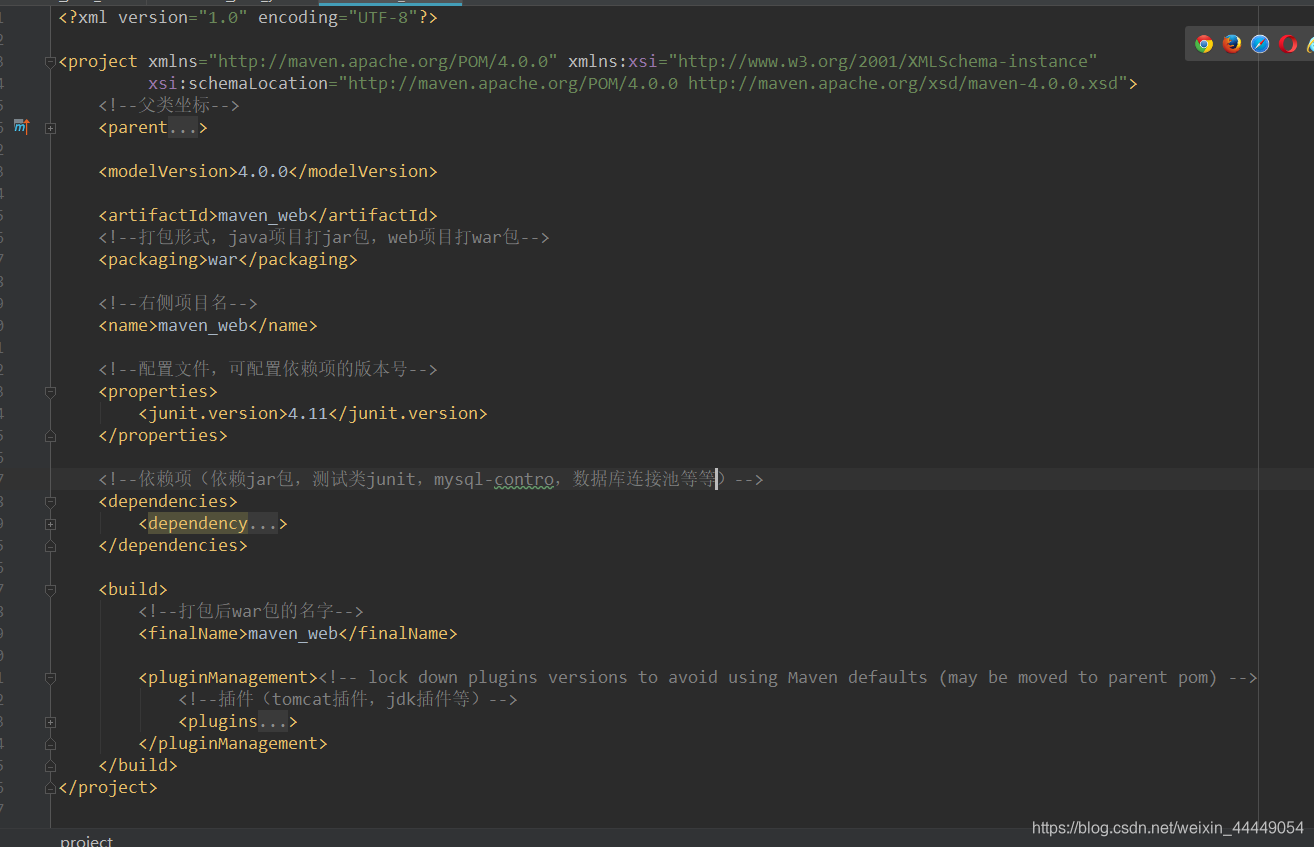The width and height of the screenshot is (1314, 847).
Task: Fold at the closing project tag
Action: [x=50, y=788]
